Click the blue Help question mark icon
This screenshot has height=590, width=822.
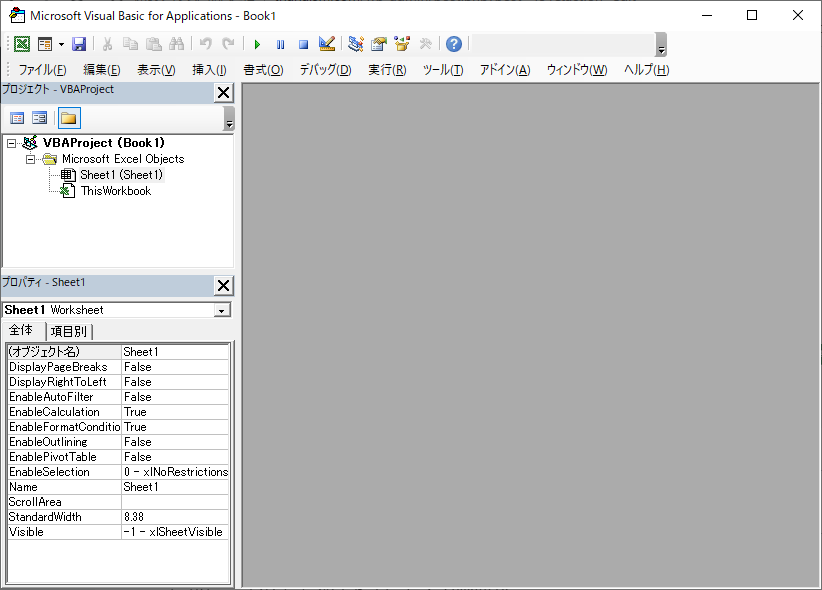coord(454,44)
